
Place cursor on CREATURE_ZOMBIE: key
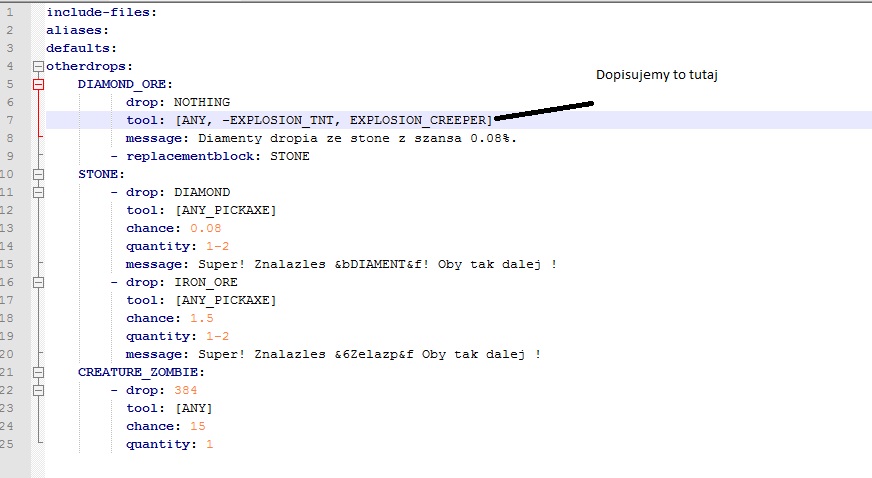tap(141, 372)
